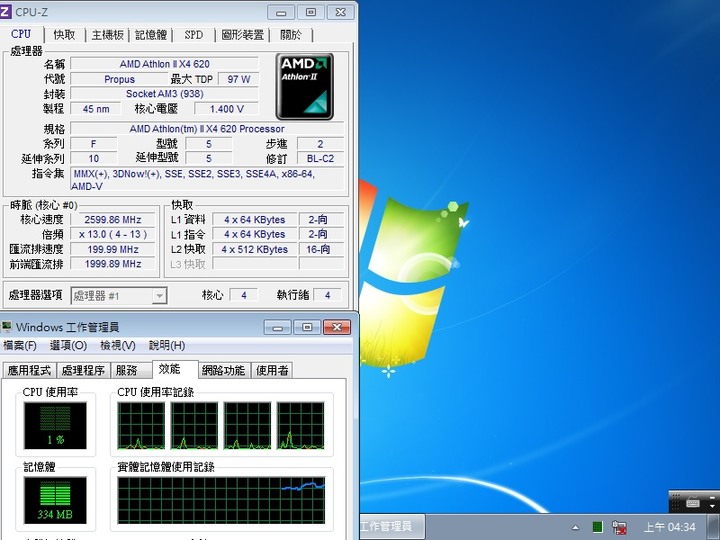Minimize the CPU-Z window
Viewport: 720px width, 540px height.
coord(281,12)
